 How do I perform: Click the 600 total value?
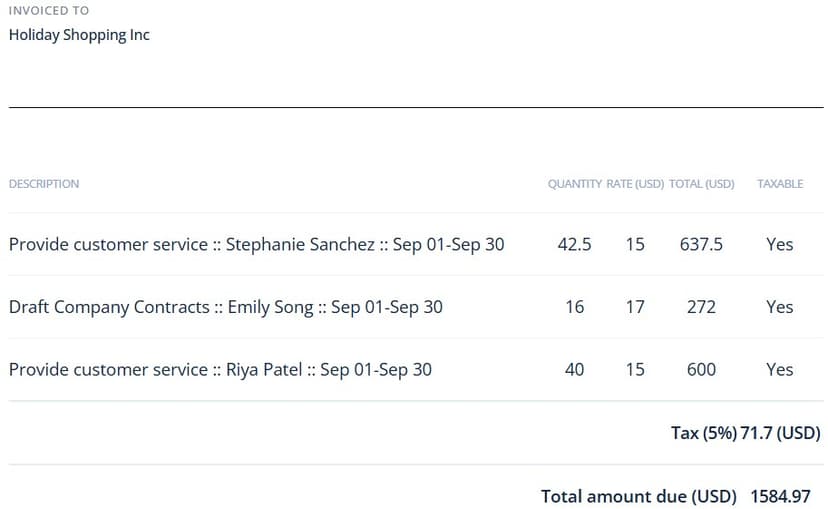[x=701, y=370]
